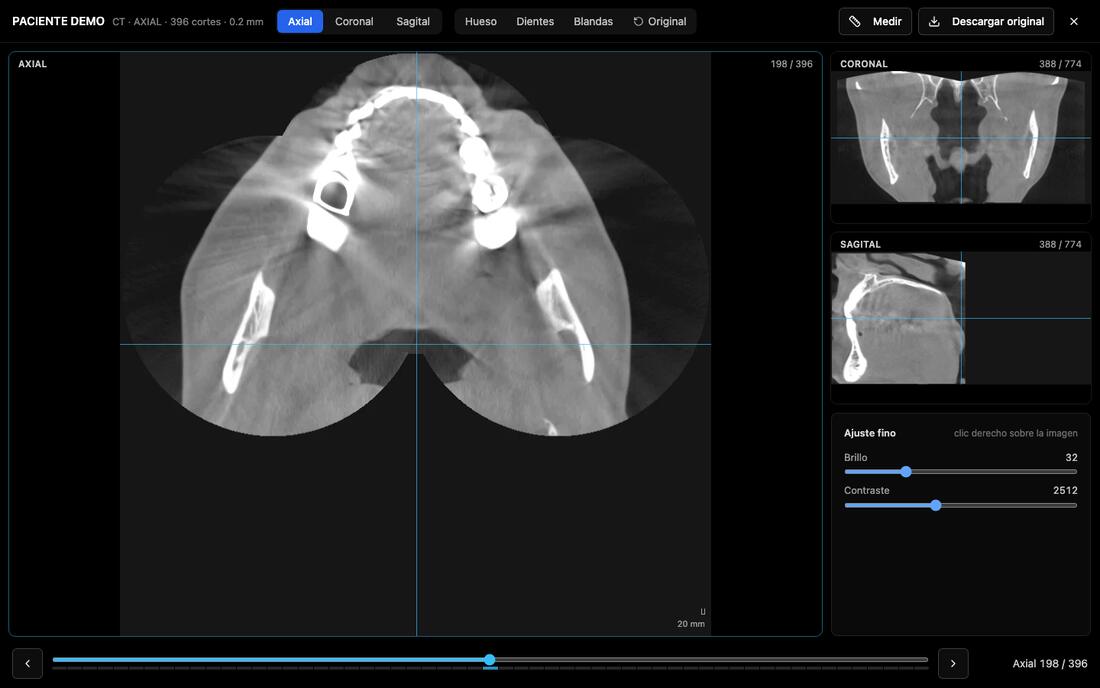Reset view with the Original button

coord(659,22)
